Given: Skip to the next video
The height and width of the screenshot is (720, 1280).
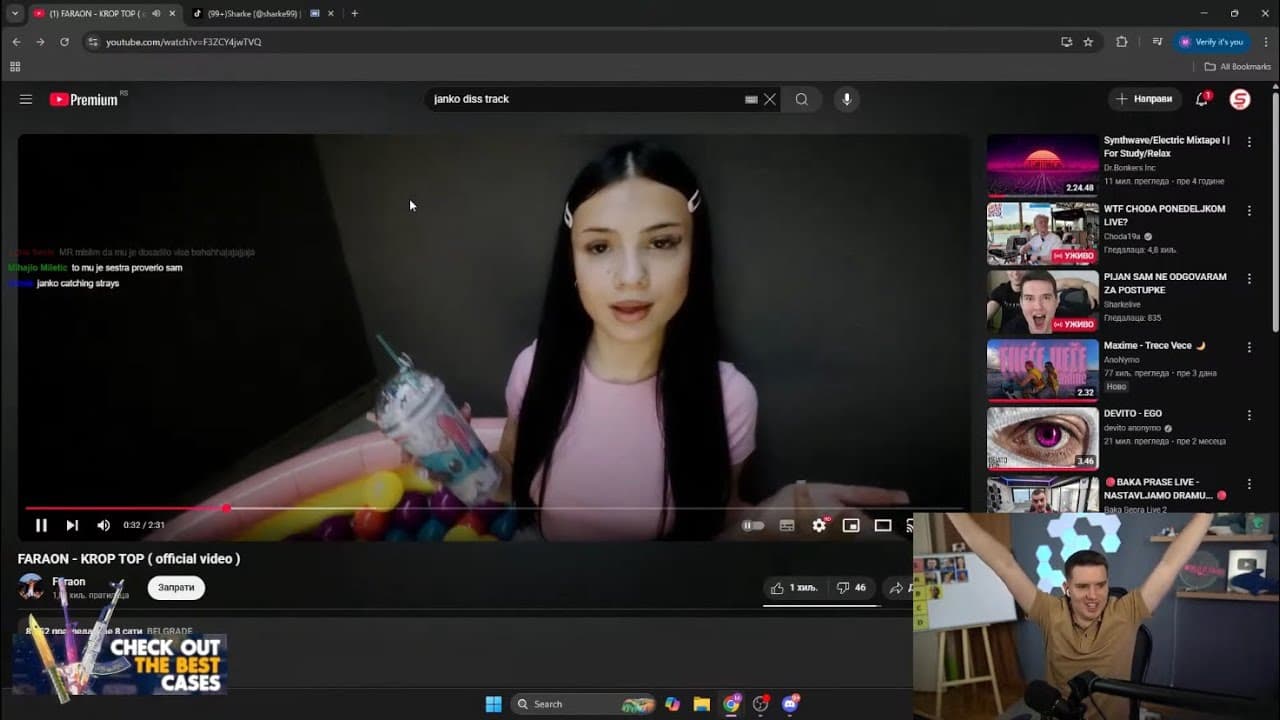Looking at the screenshot, I should (x=72, y=525).
